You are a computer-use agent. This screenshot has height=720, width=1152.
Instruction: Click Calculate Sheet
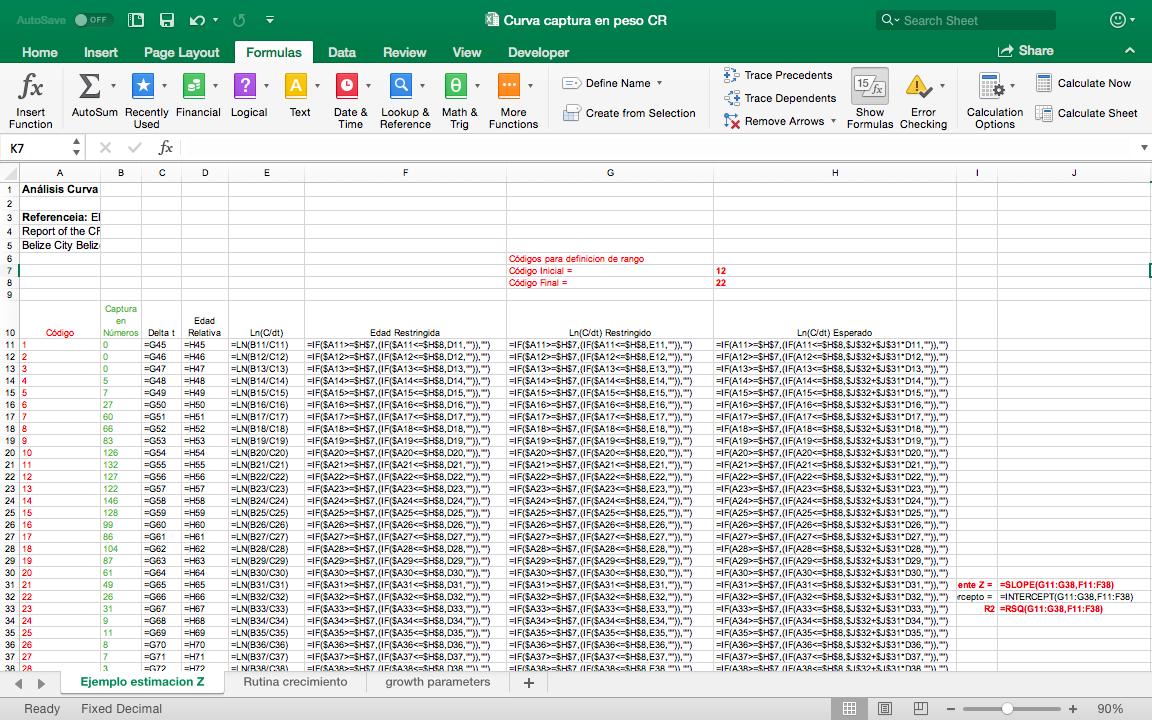pos(1087,113)
